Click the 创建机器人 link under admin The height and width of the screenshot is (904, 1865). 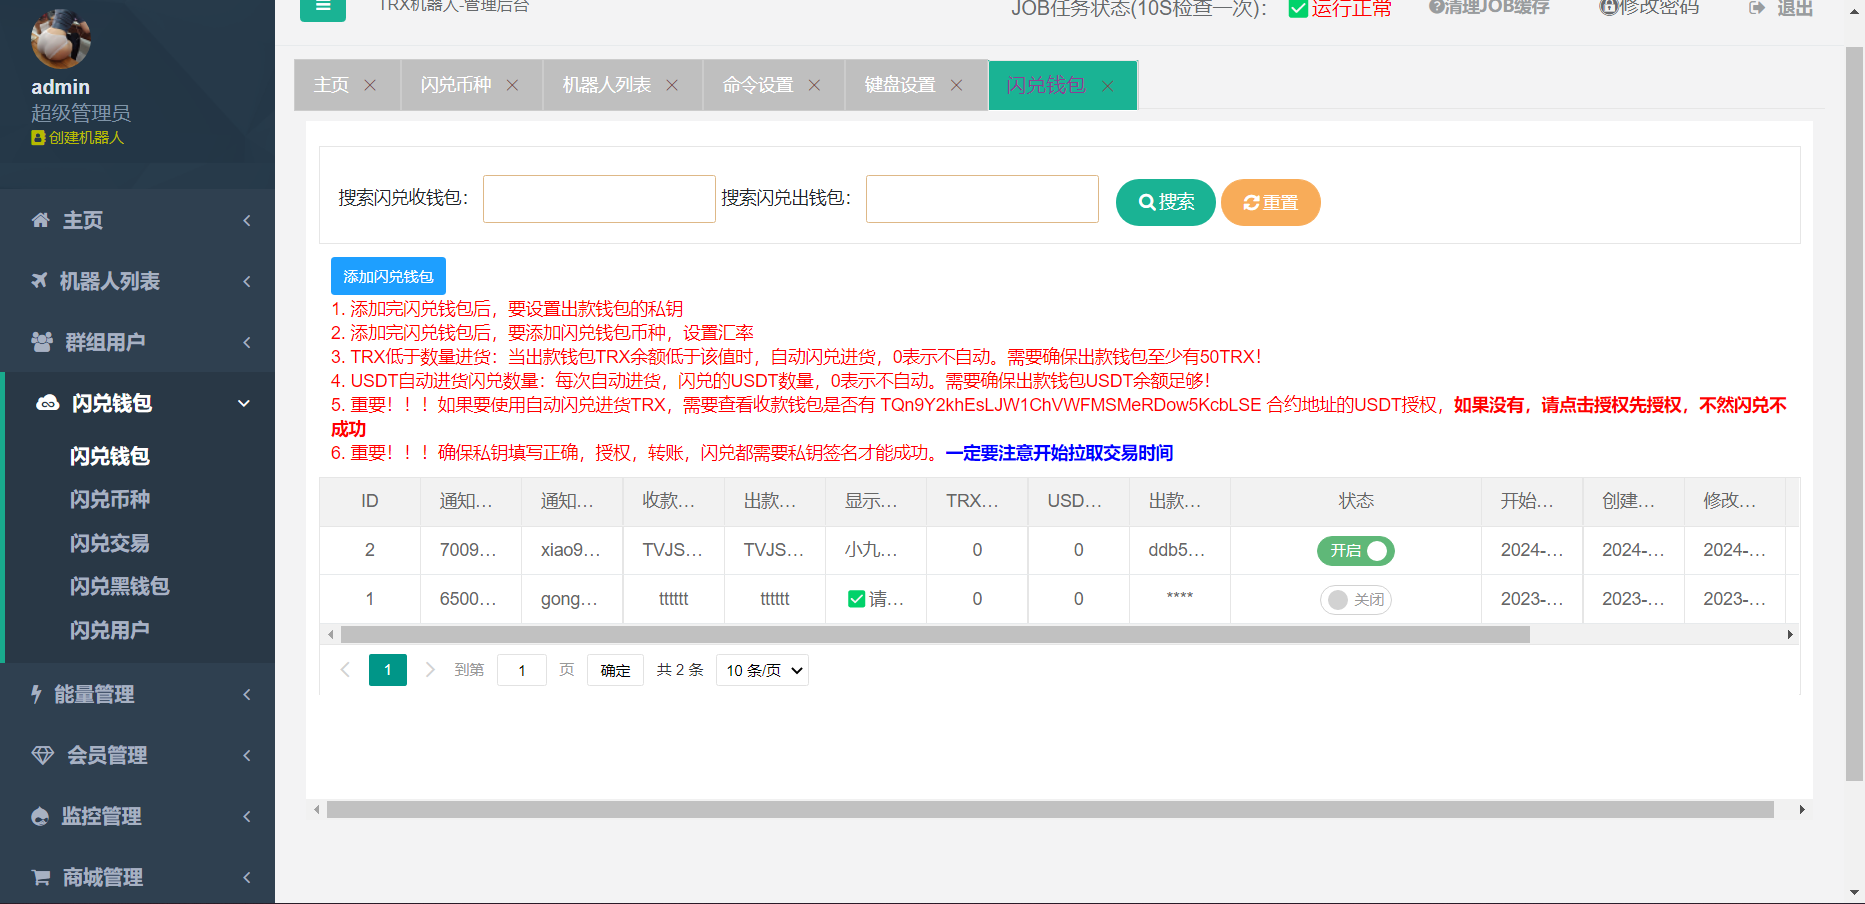[x=78, y=138]
